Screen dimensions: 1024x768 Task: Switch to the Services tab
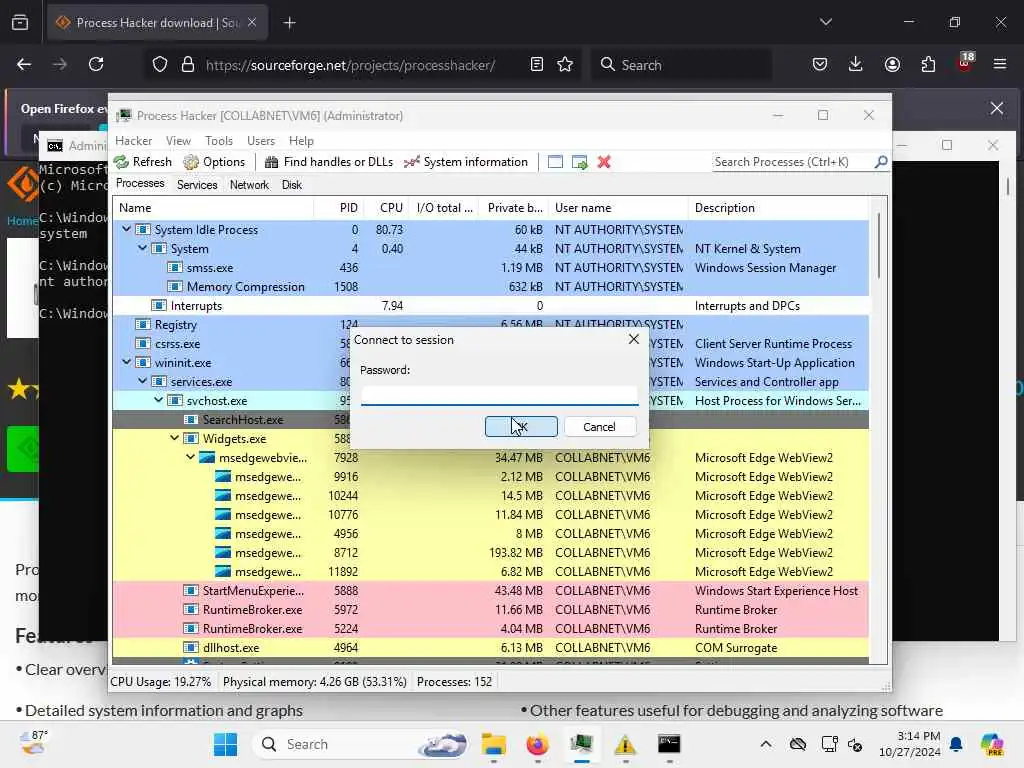click(197, 185)
